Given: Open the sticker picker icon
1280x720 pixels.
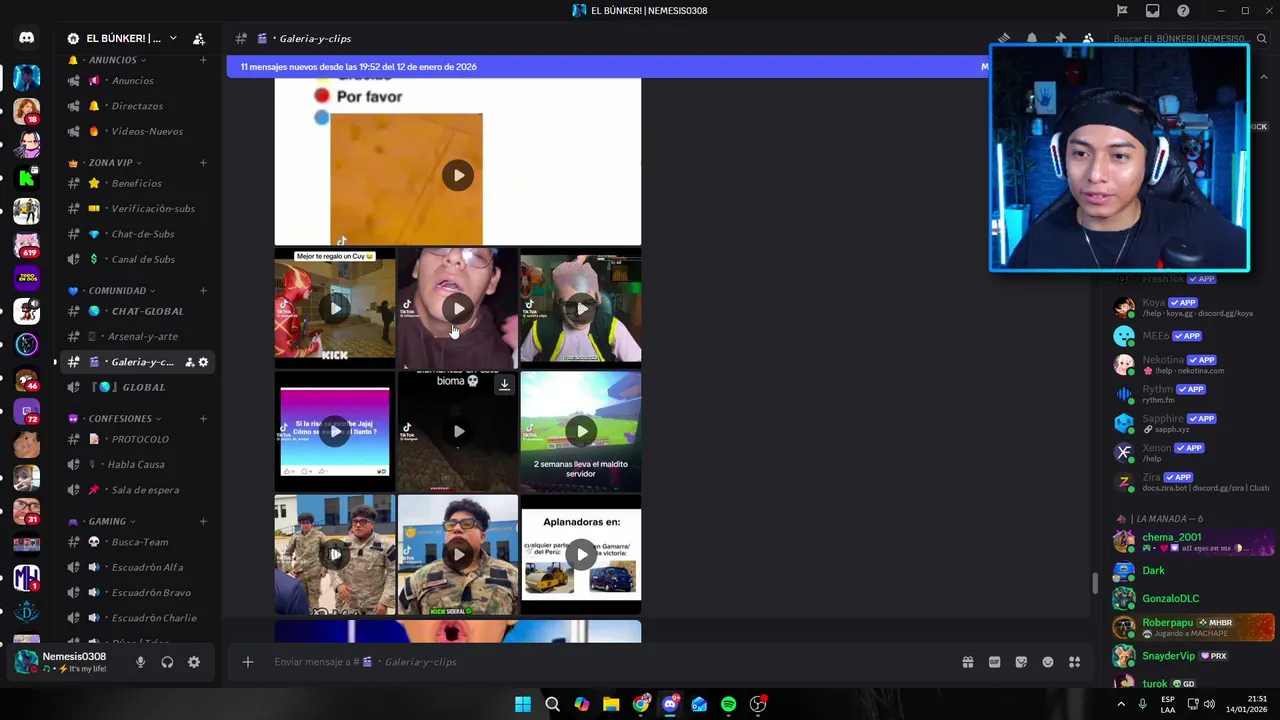Looking at the screenshot, I should click(1021, 662).
